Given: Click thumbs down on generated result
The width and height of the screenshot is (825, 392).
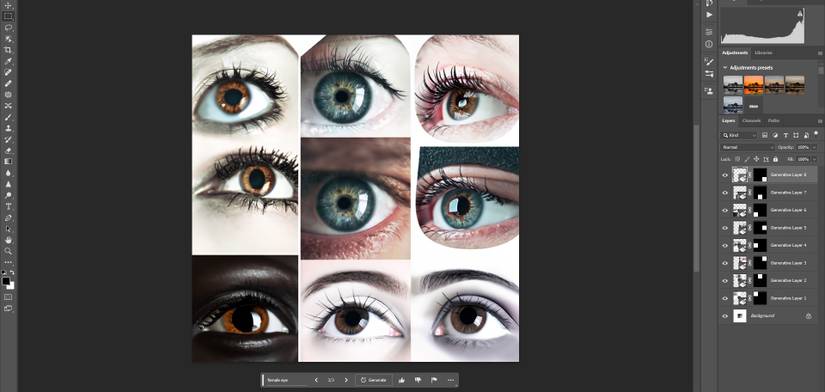Looking at the screenshot, I should pos(418,380).
